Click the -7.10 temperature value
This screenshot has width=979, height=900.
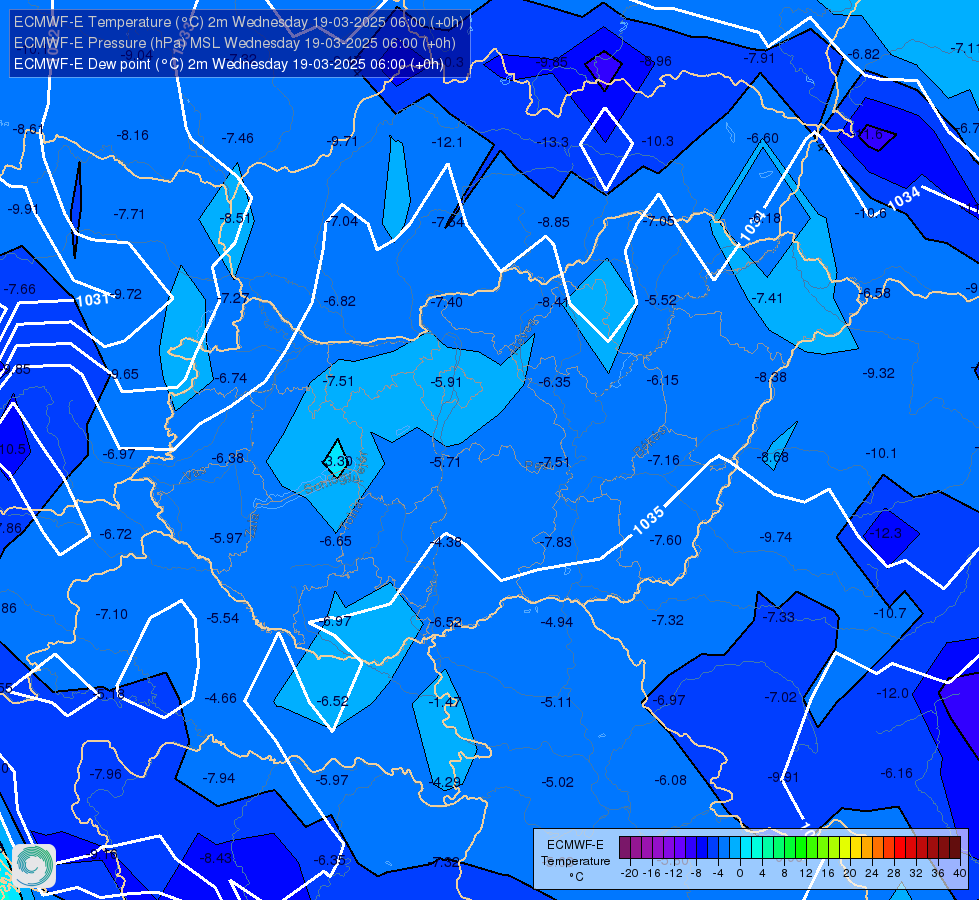tap(112, 615)
